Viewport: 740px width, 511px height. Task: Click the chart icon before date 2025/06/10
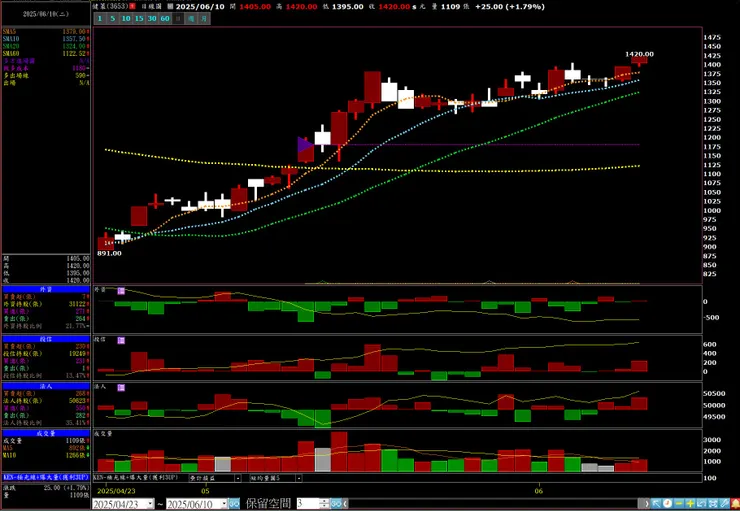[x=170, y=7]
